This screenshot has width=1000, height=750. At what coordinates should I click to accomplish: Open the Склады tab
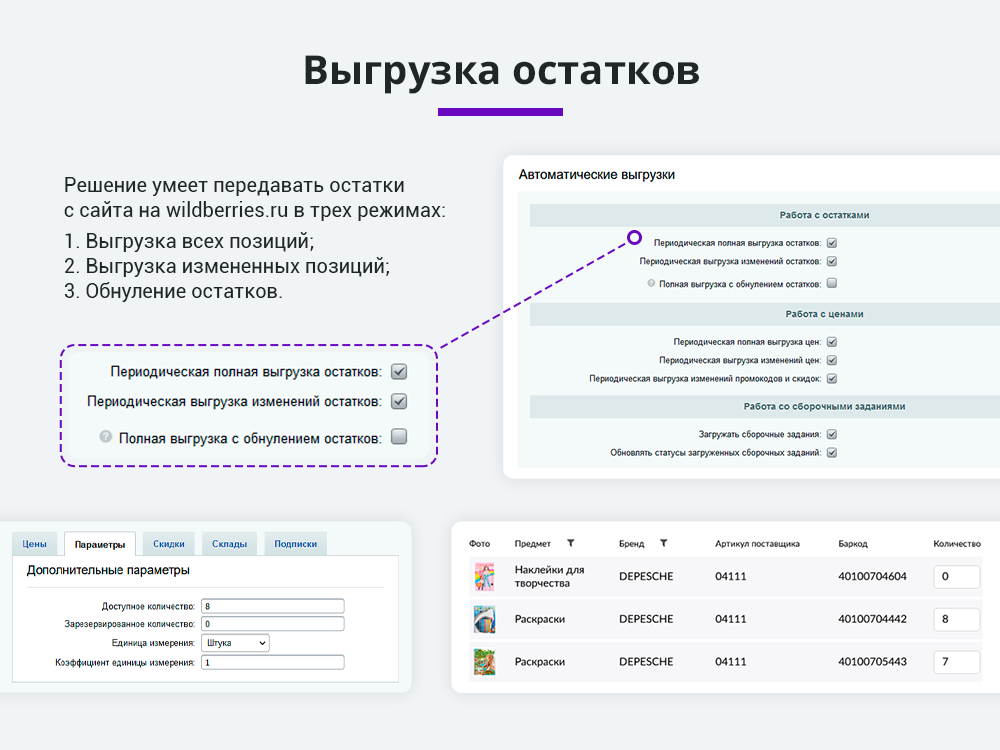pos(231,543)
